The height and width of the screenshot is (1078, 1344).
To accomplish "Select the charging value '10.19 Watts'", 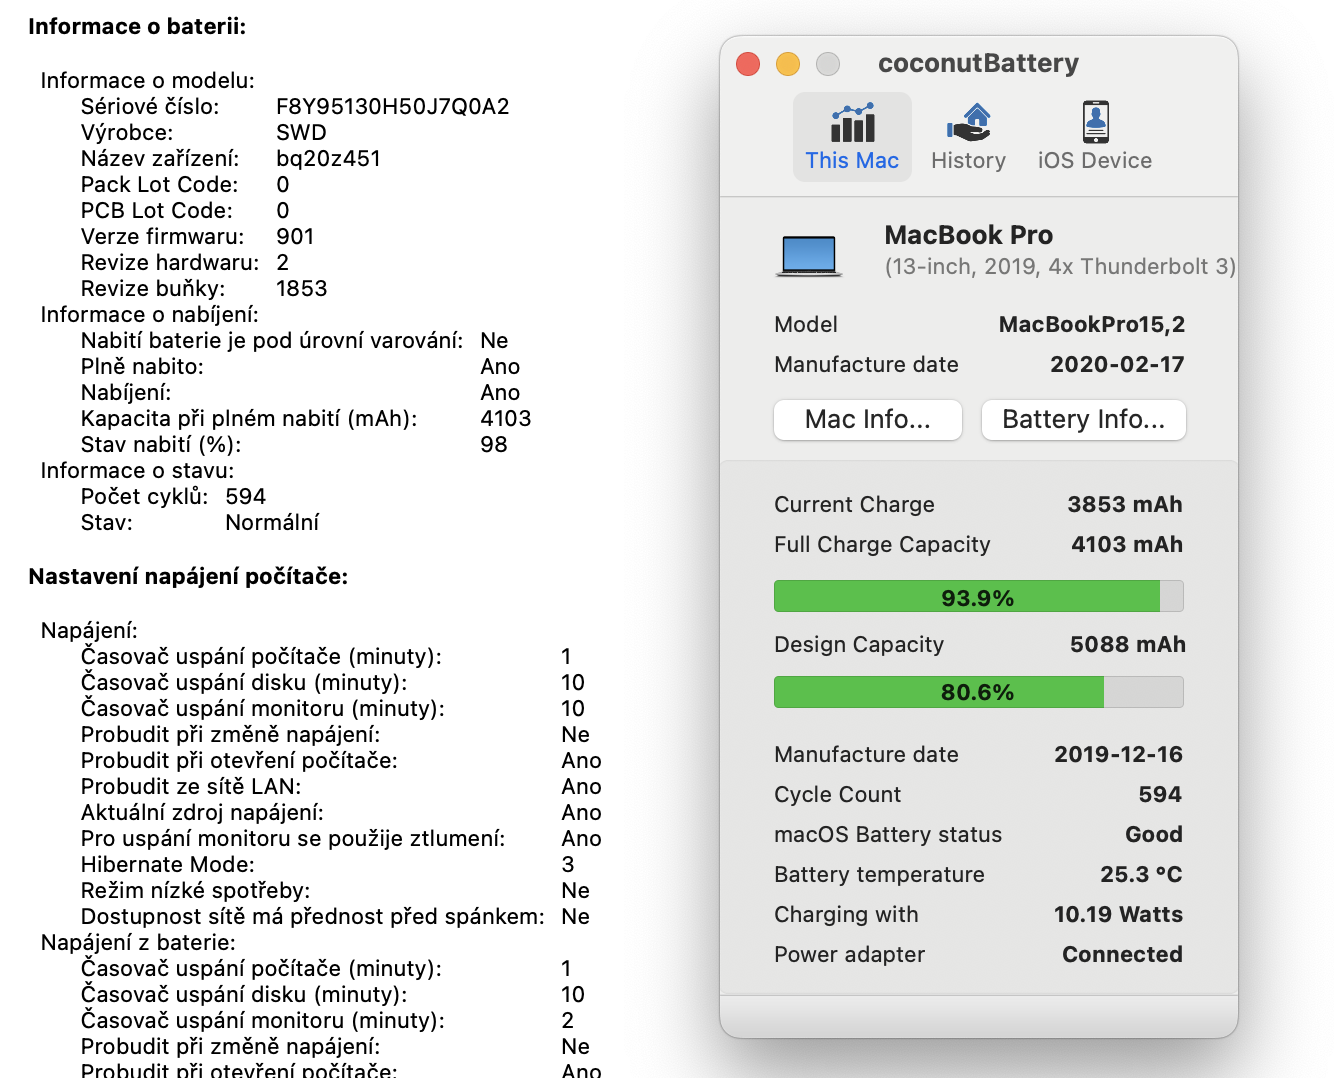I will [1118, 915].
